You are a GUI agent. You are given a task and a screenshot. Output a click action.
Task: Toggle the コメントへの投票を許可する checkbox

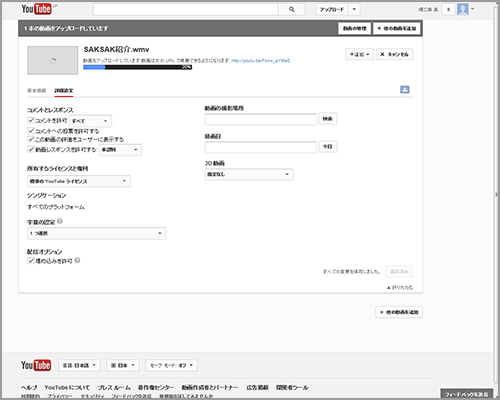pyautogui.click(x=31, y=130)
